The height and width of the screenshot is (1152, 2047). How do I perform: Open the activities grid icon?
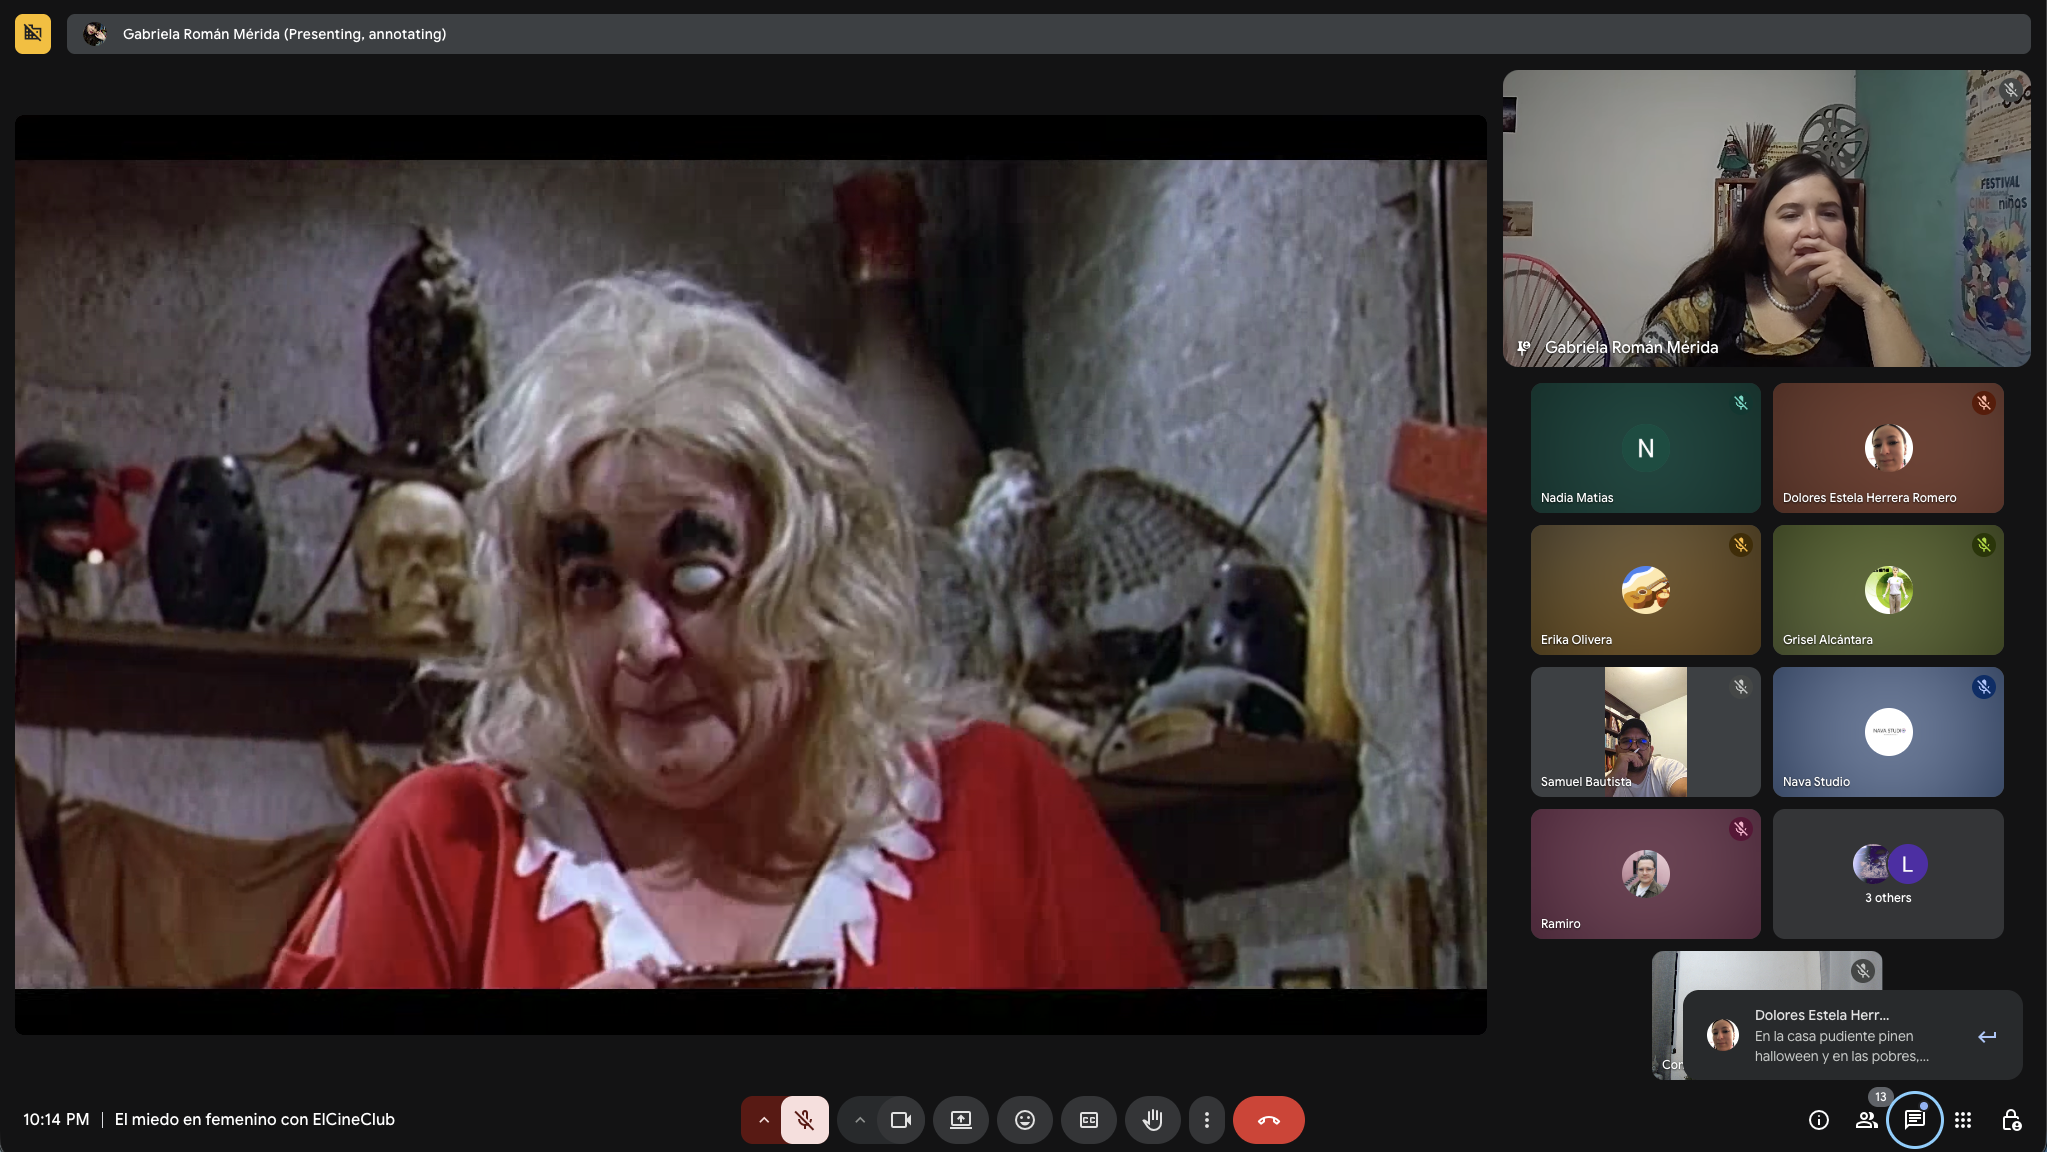[1963, 1120]
